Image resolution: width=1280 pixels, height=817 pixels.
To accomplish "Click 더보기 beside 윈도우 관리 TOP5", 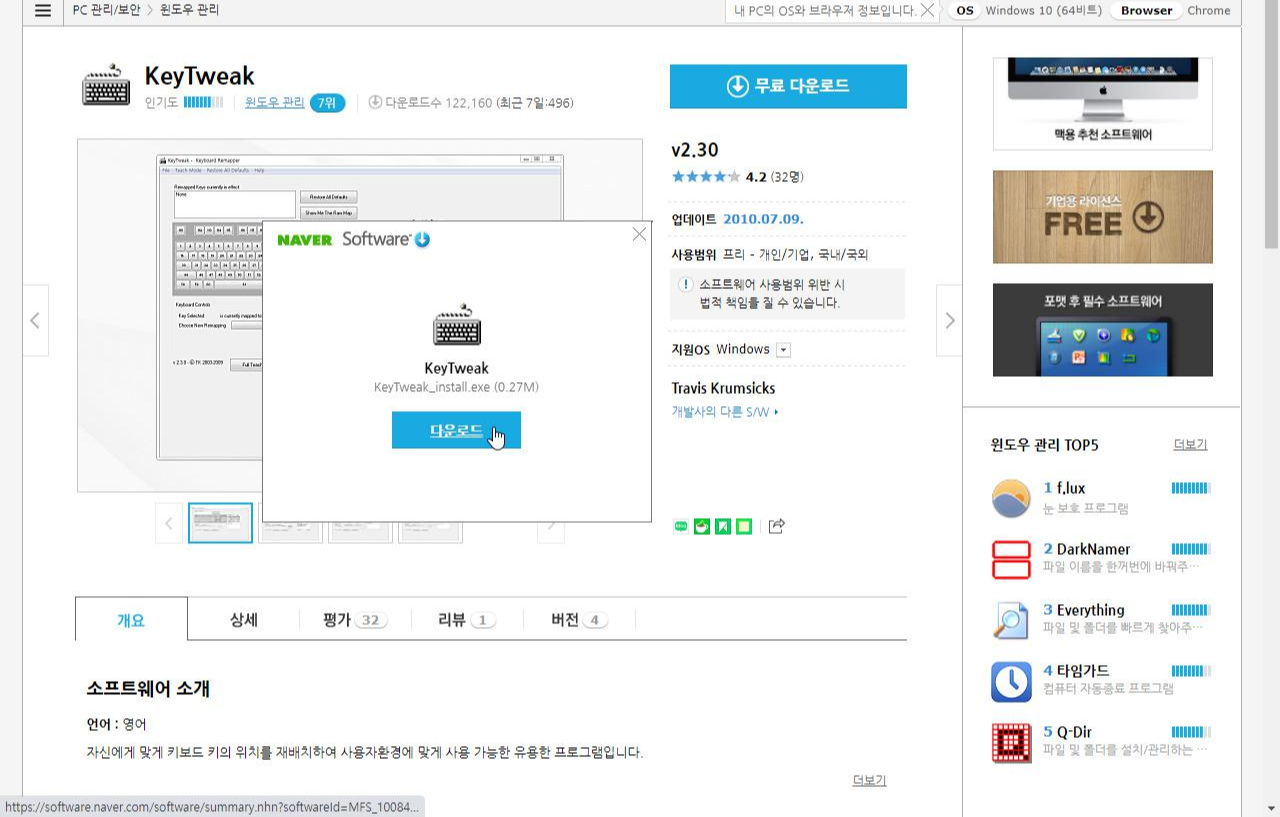I will coord(1190,444).
